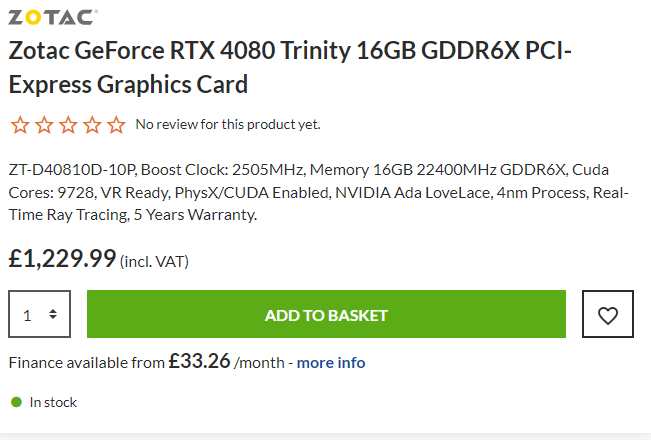
Task: Rate one star in reviews
Action: [x=20, y=125]
